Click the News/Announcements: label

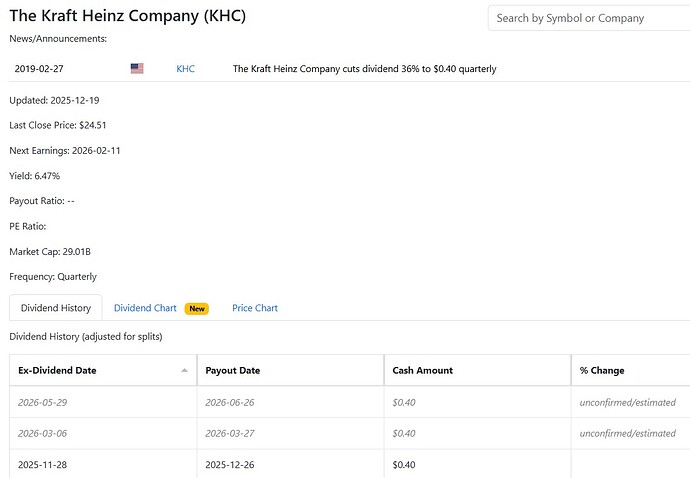58,39
